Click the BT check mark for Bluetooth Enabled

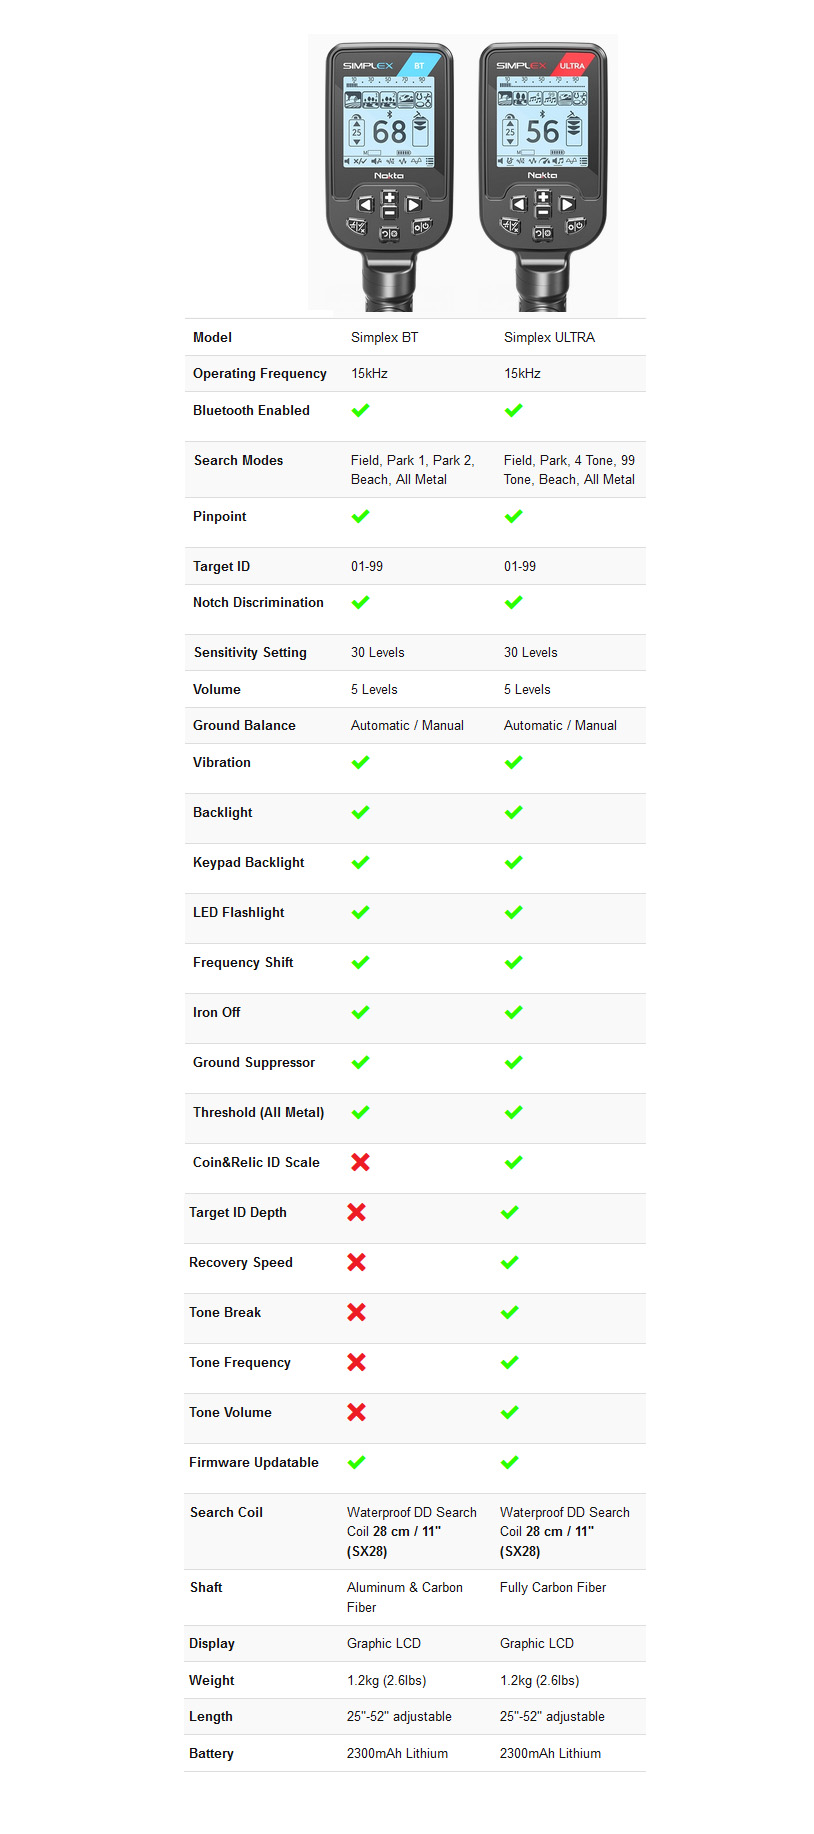361,410
